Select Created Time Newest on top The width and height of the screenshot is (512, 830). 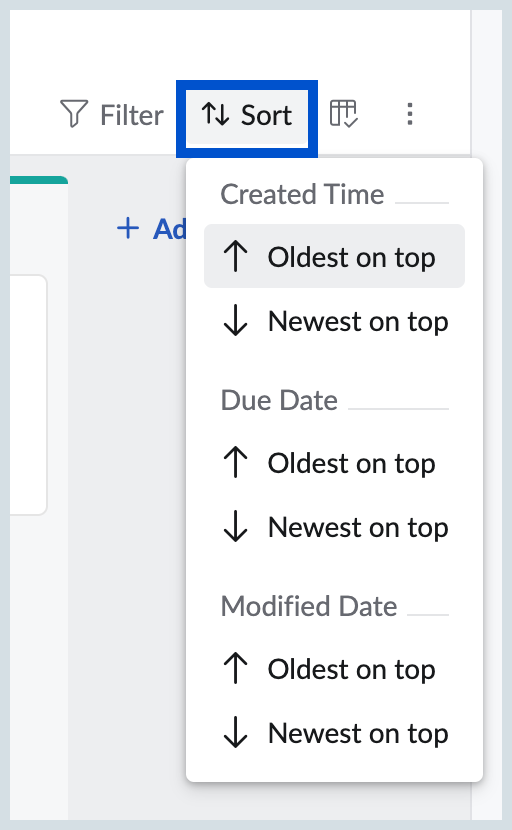click(x=334, y=321)
